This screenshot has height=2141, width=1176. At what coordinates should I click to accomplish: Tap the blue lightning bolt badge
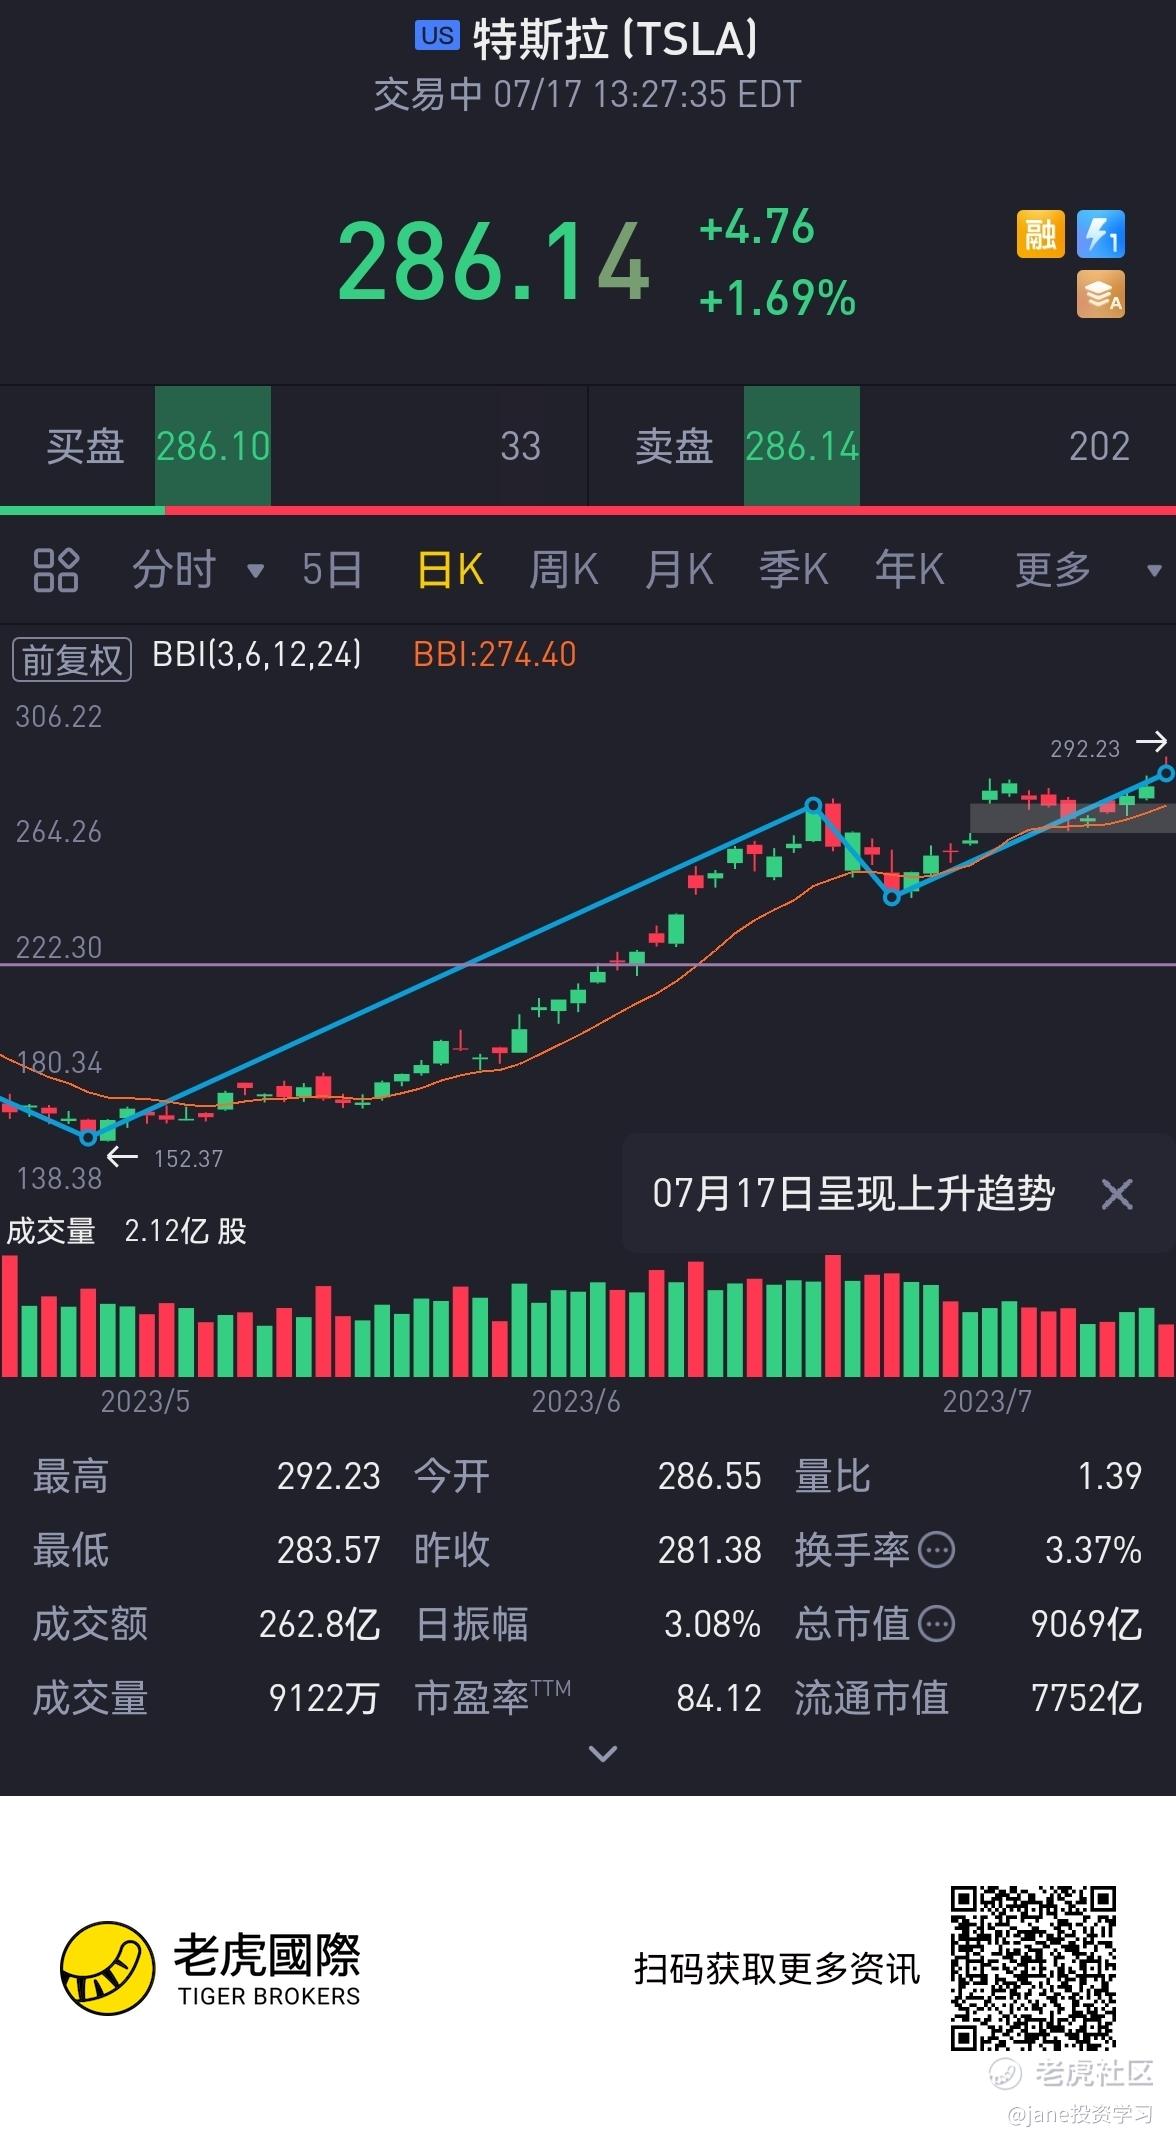[x=1101, y=234]
